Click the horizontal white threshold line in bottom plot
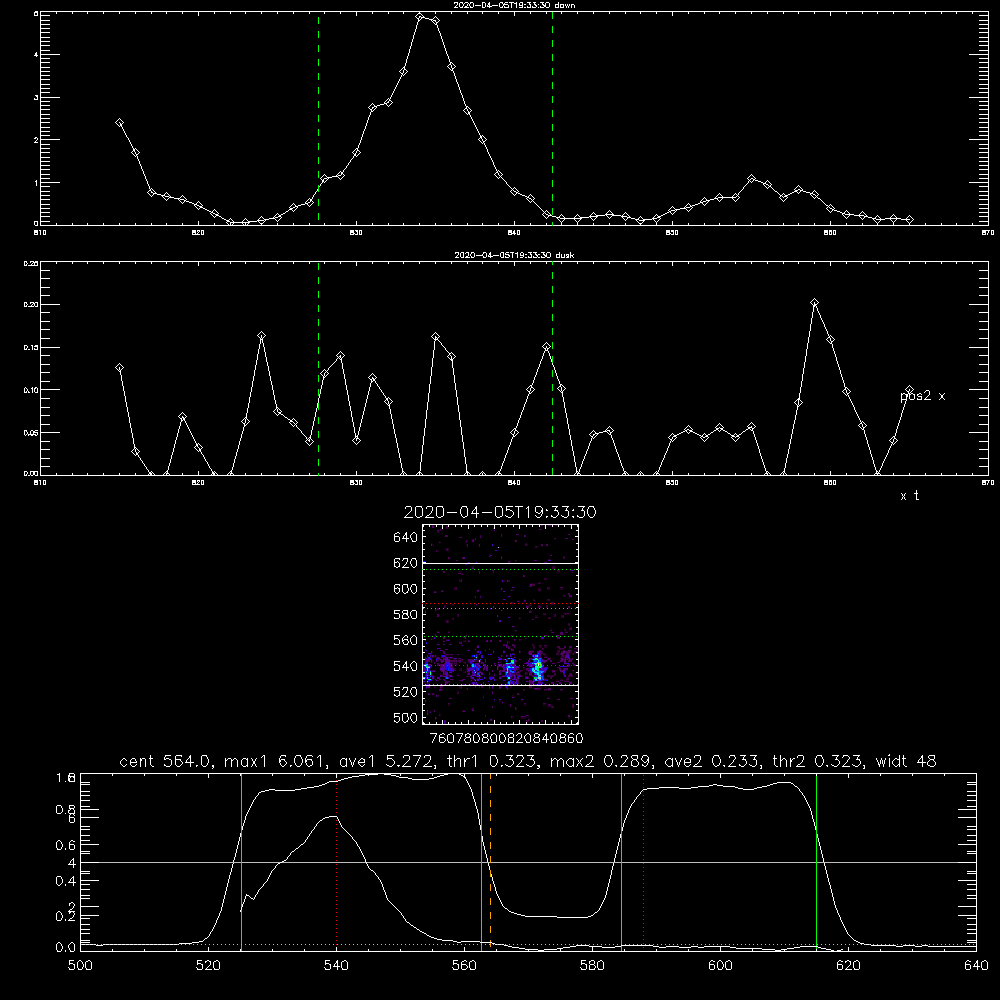The width and height of the screenshot is (1000, 1000). [x=528, y=862]
